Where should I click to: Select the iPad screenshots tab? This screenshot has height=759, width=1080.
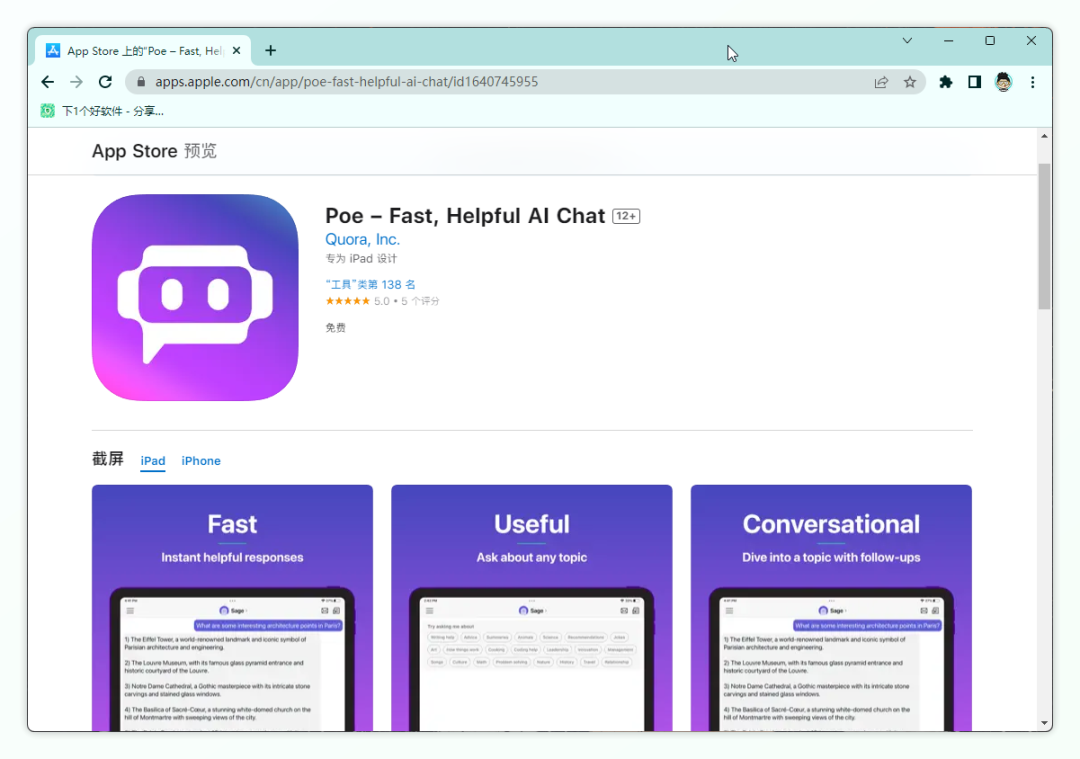point(153,461)
